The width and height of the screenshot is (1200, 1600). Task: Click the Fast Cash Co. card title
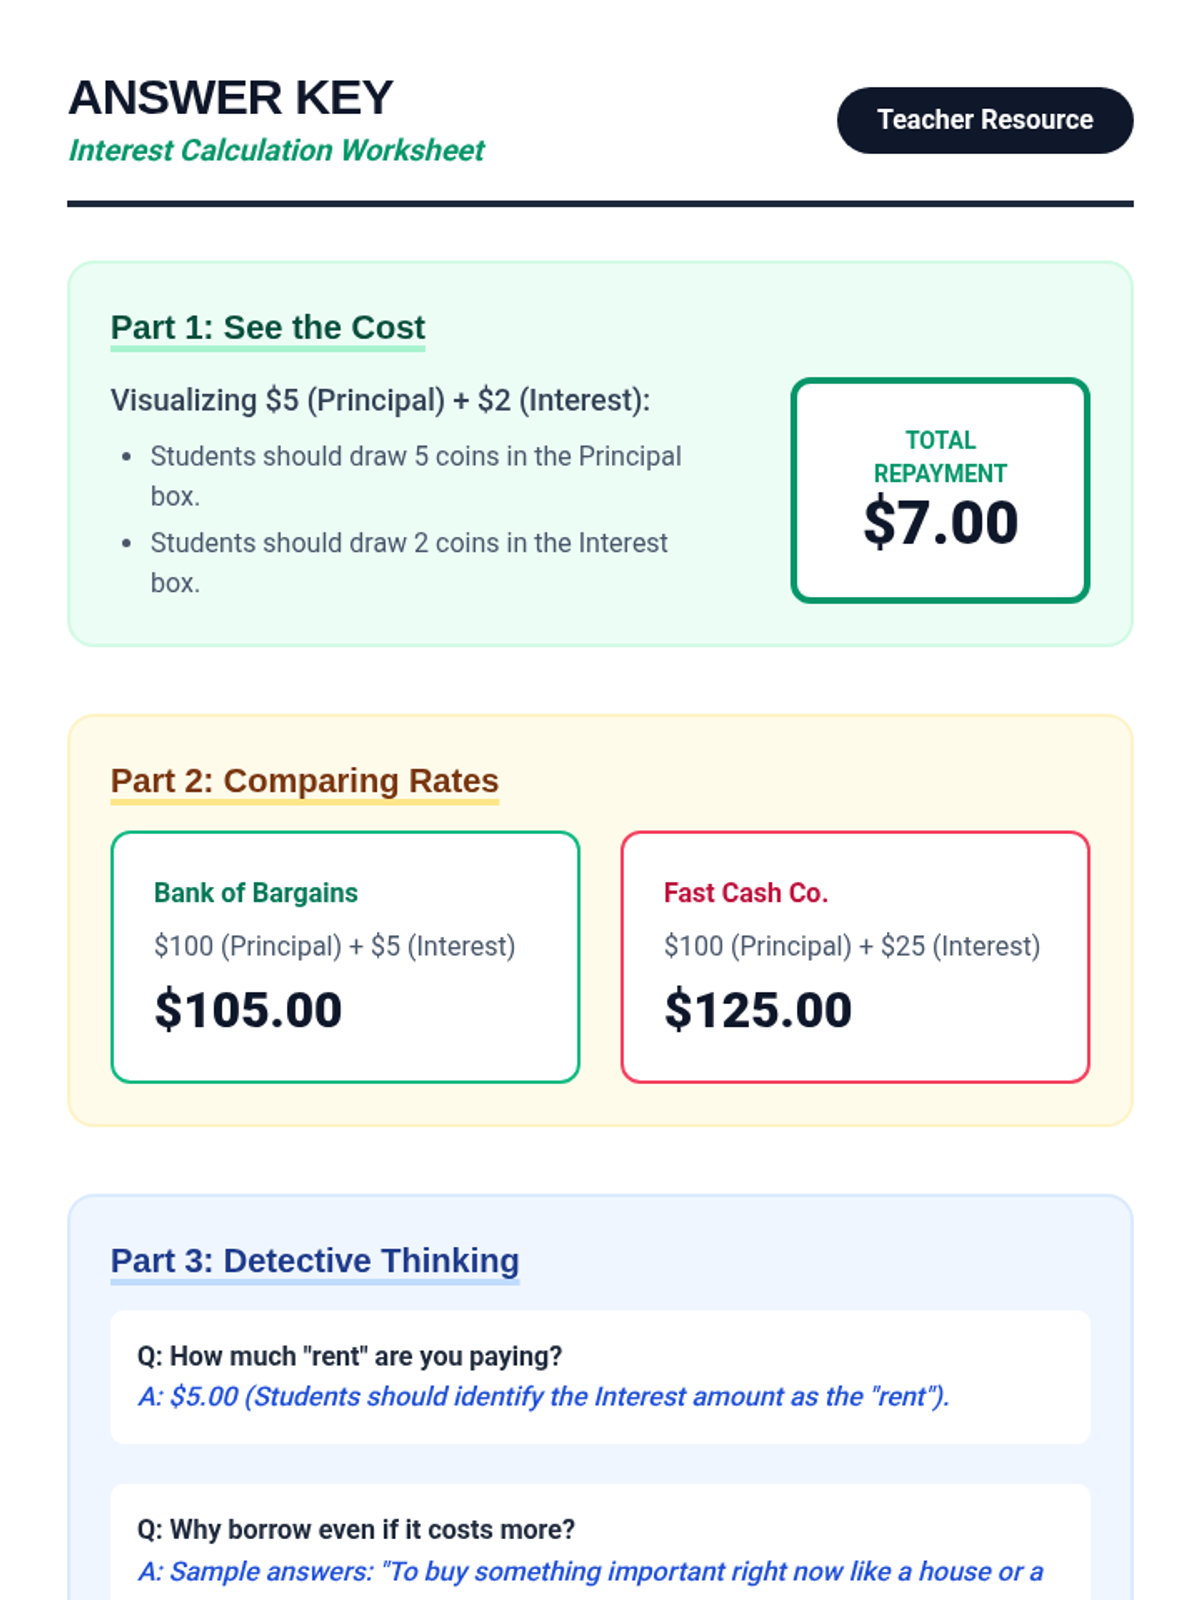click(746, 892)
